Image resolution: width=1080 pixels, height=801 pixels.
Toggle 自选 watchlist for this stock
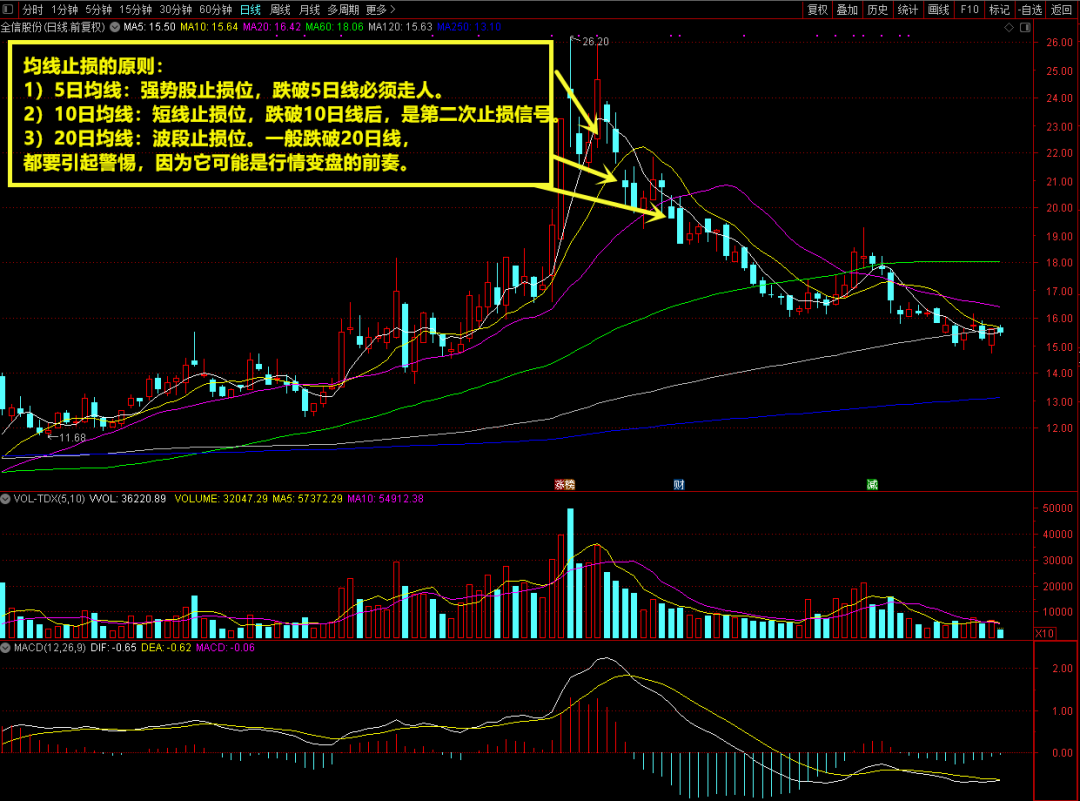(1029, 9)
